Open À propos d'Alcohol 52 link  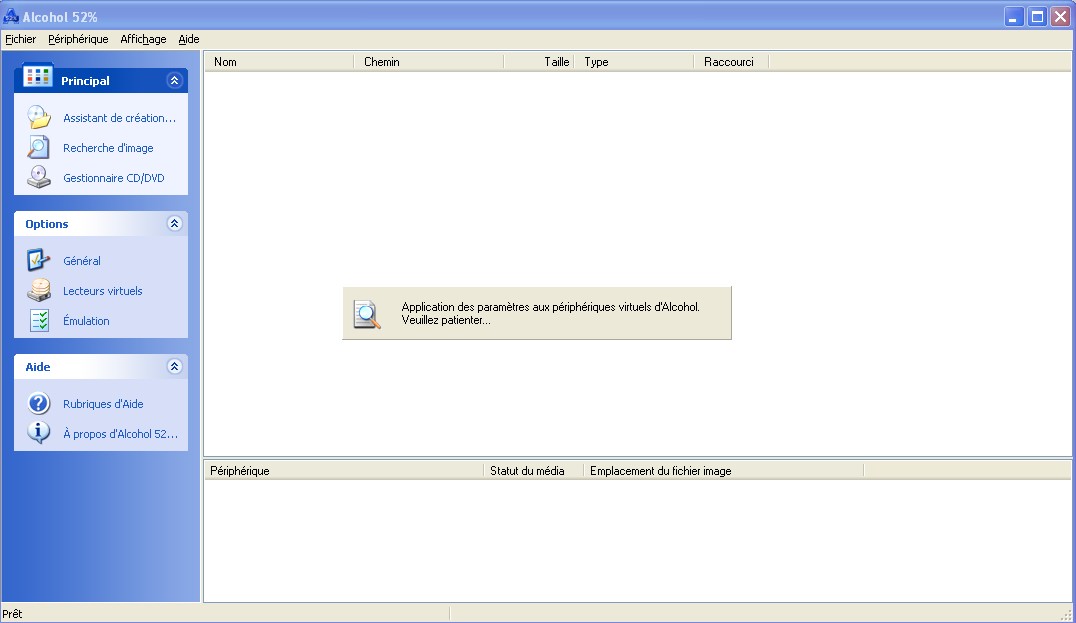point(121,434)
